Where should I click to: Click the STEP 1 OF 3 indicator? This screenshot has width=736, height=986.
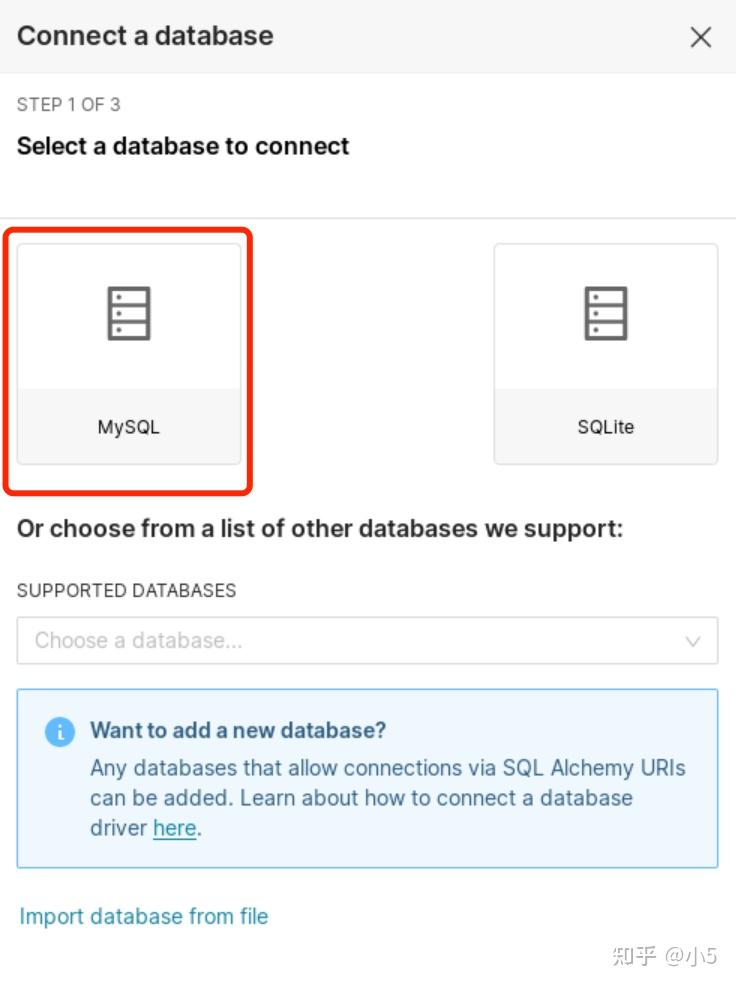click(x=69, y=104)
